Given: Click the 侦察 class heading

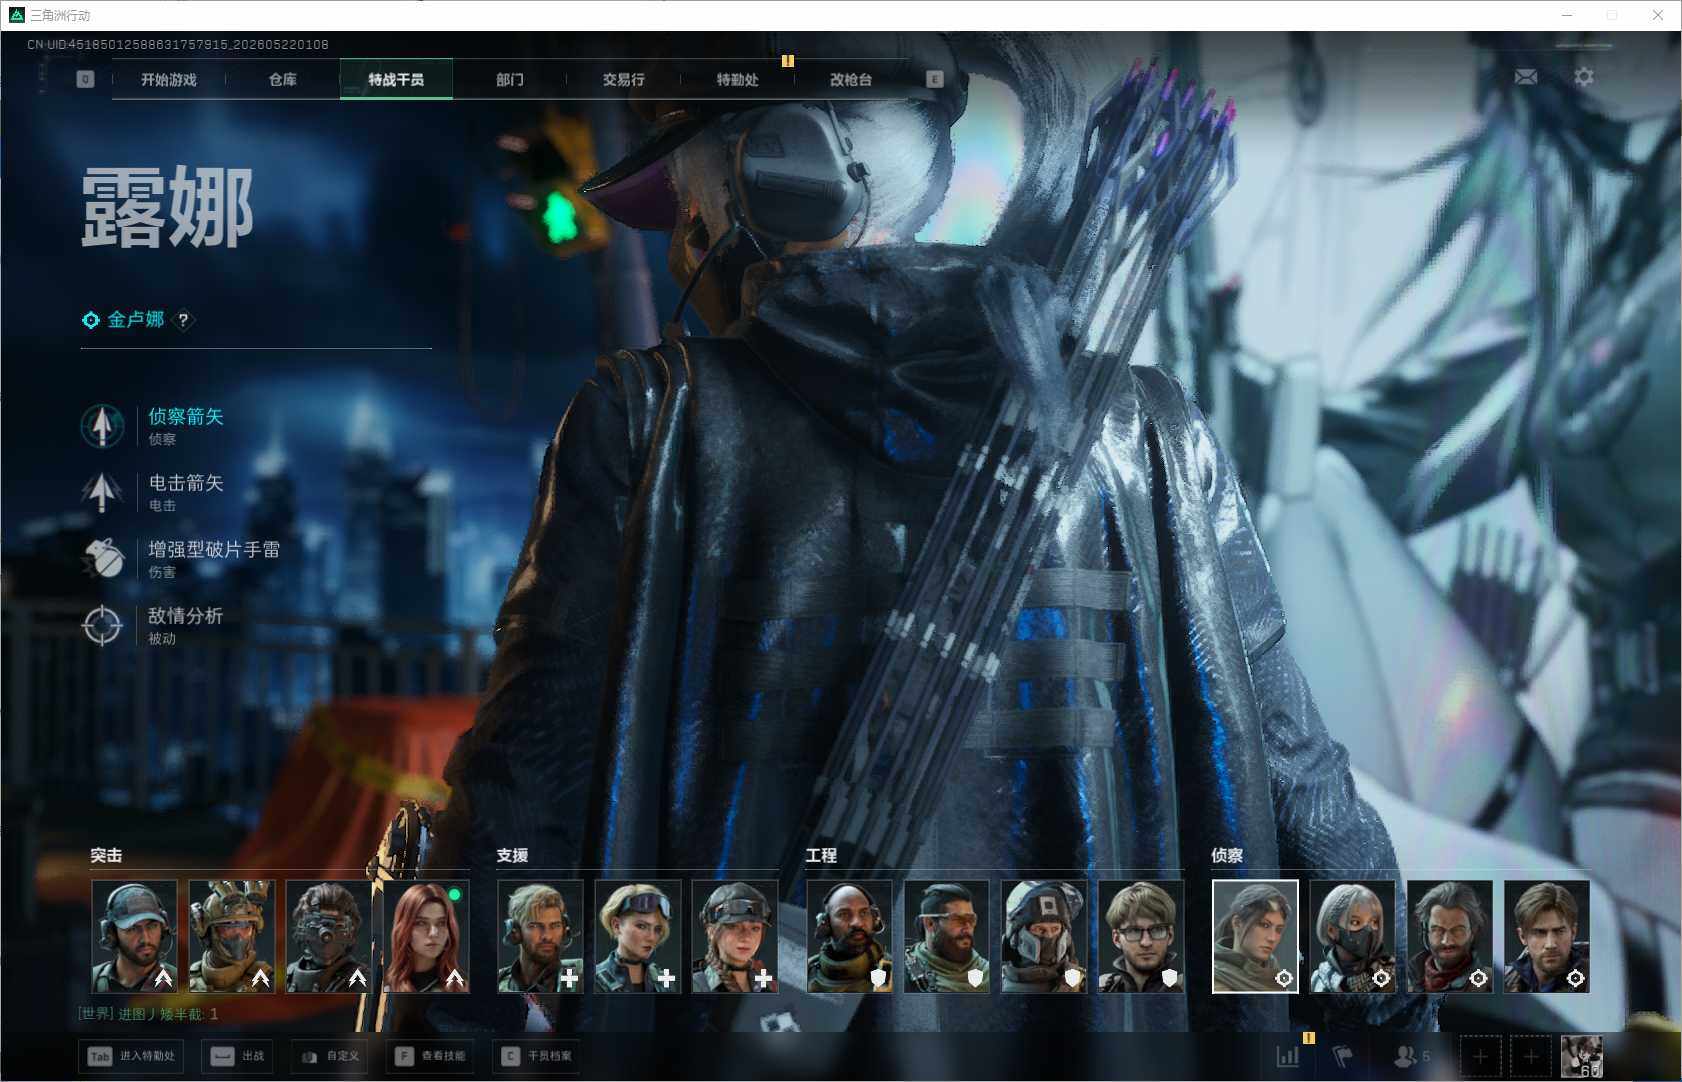Looking at the screenshot, I should tap(1227, 856).
